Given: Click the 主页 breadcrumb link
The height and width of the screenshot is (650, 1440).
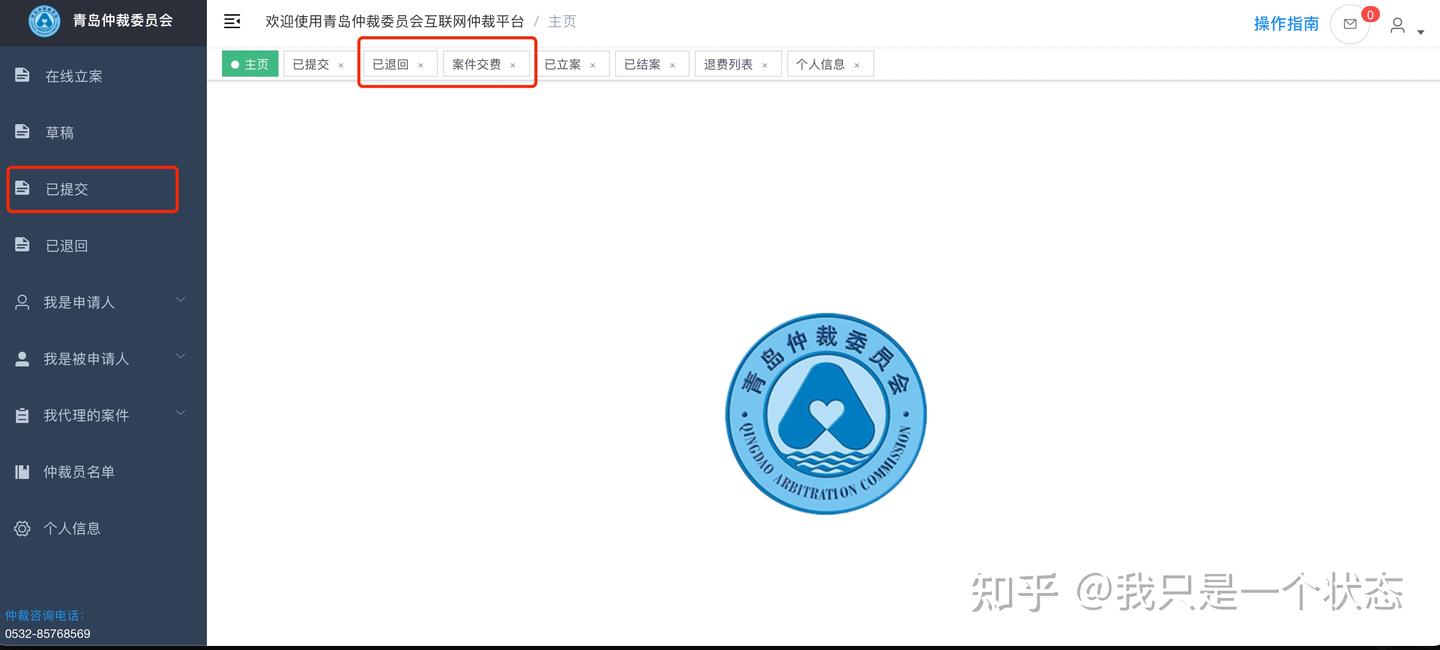Looking at the screenshot, I should pos(562,21).
